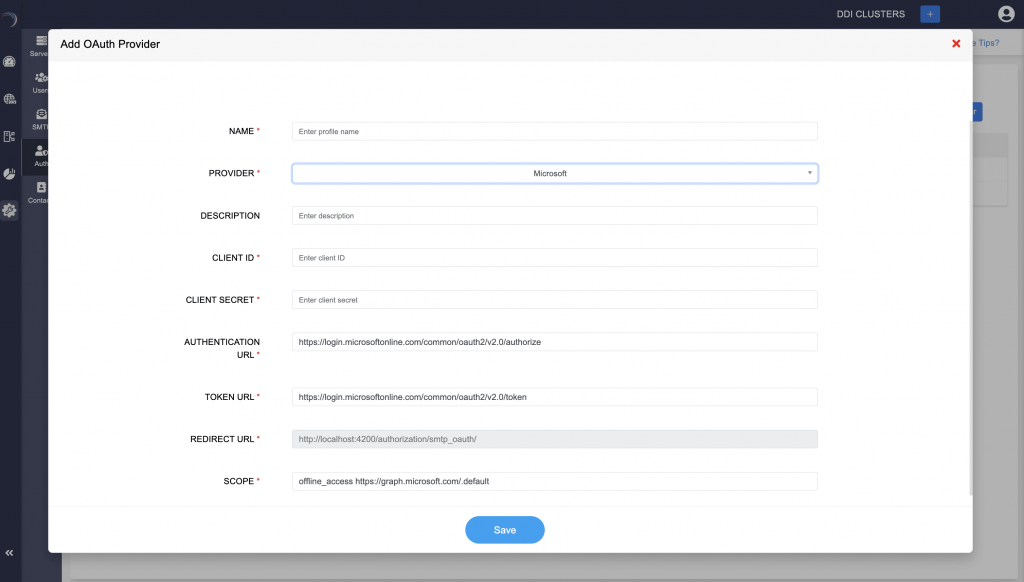Open the Provider dropdown showing Microsoft

[554, 172]
